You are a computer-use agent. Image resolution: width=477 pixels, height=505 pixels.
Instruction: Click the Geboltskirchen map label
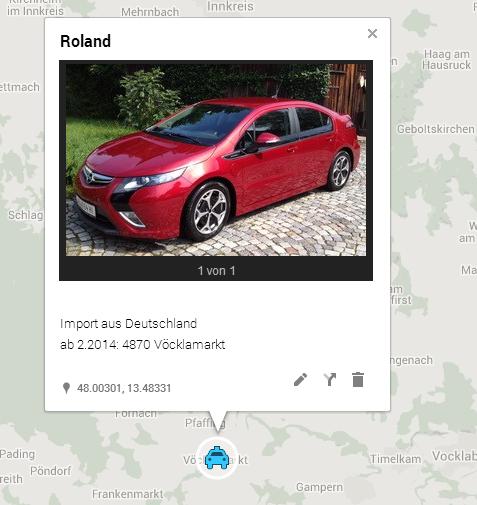click(435, 129)
